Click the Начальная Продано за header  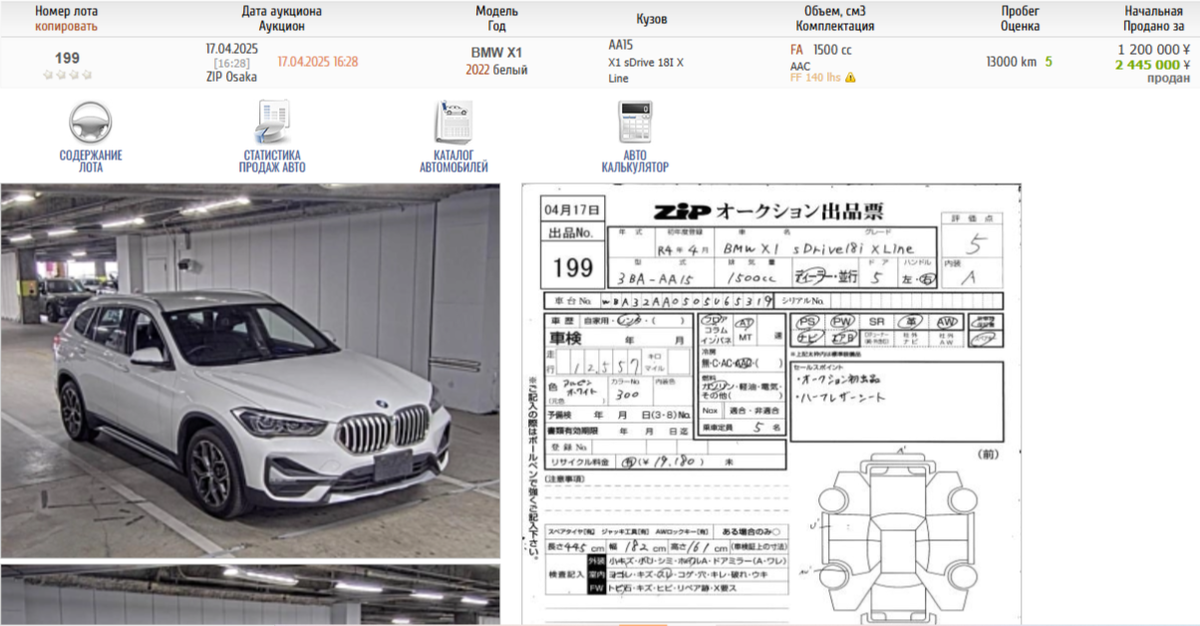point(1153,19)
